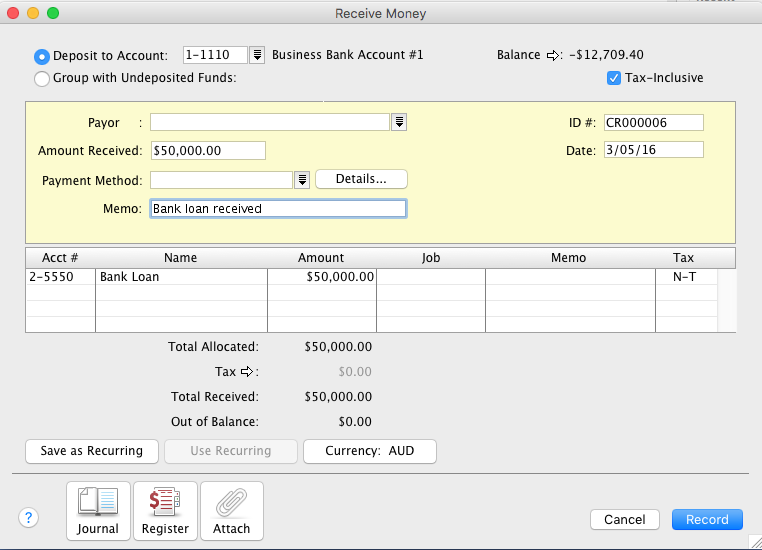Select Deposit to Account radio button
This screenshot has width=762, height=550.
[43, 56]
